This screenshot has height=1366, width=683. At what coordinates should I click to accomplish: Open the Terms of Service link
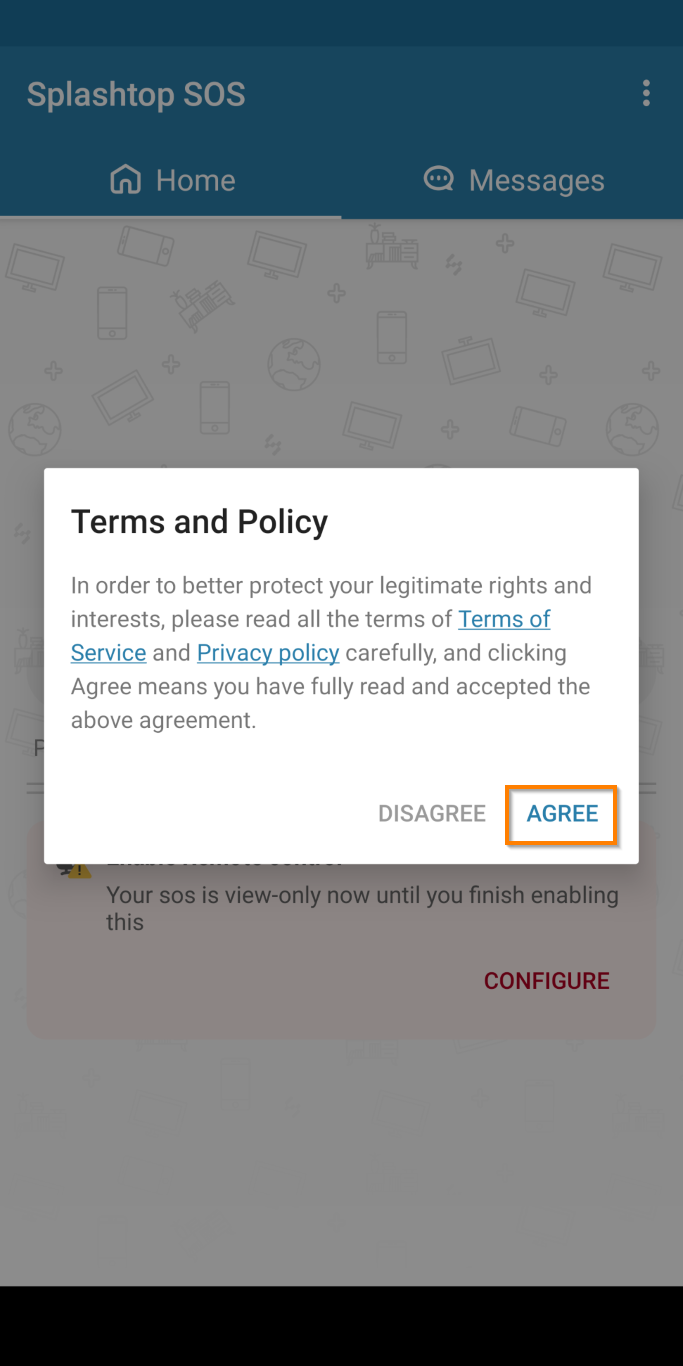point(503,619)
